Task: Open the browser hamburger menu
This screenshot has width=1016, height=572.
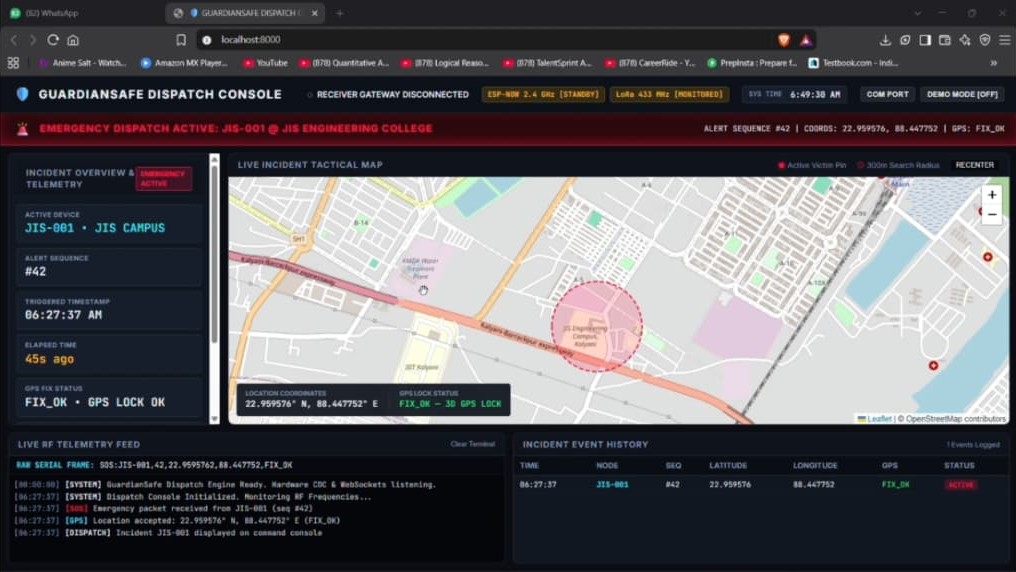Action: [x=1004, y=40]
